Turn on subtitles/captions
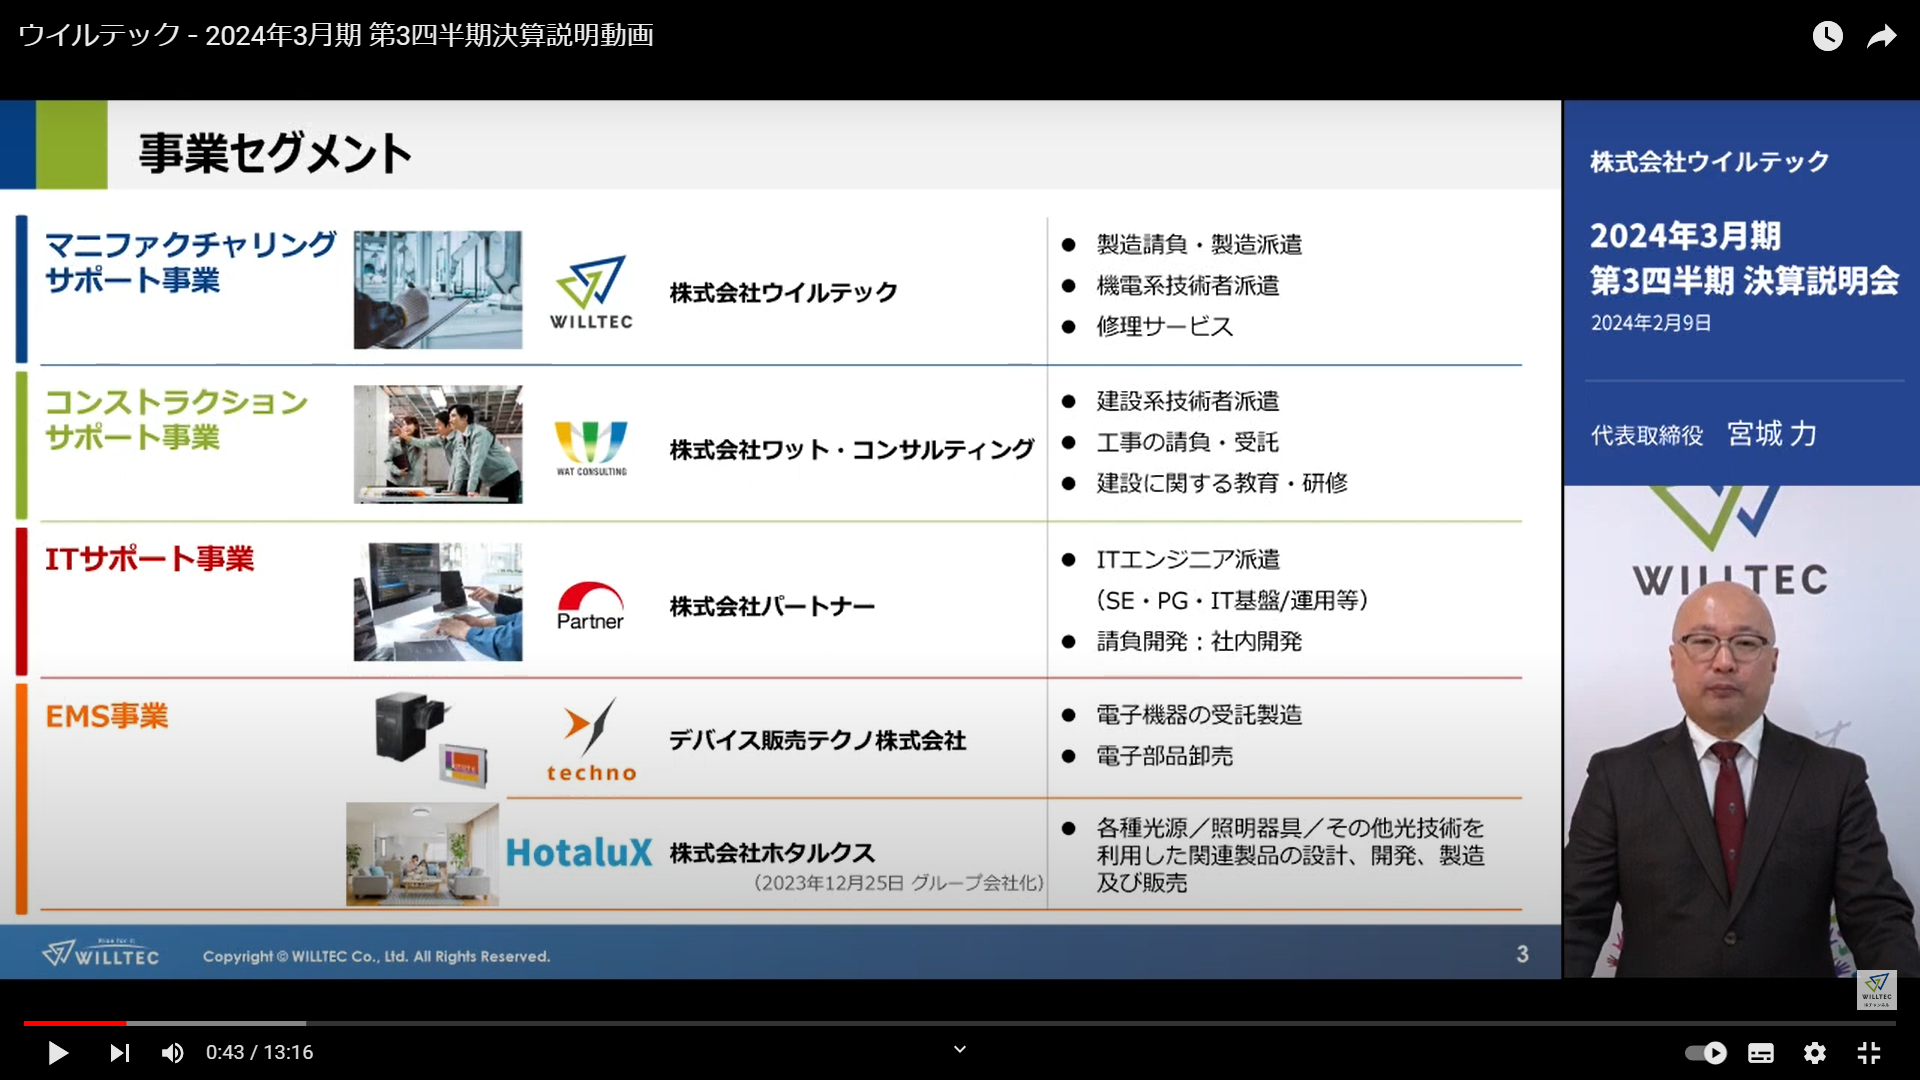The width and height of the screenshot is (1920, 1080). click(1761, 1053)
